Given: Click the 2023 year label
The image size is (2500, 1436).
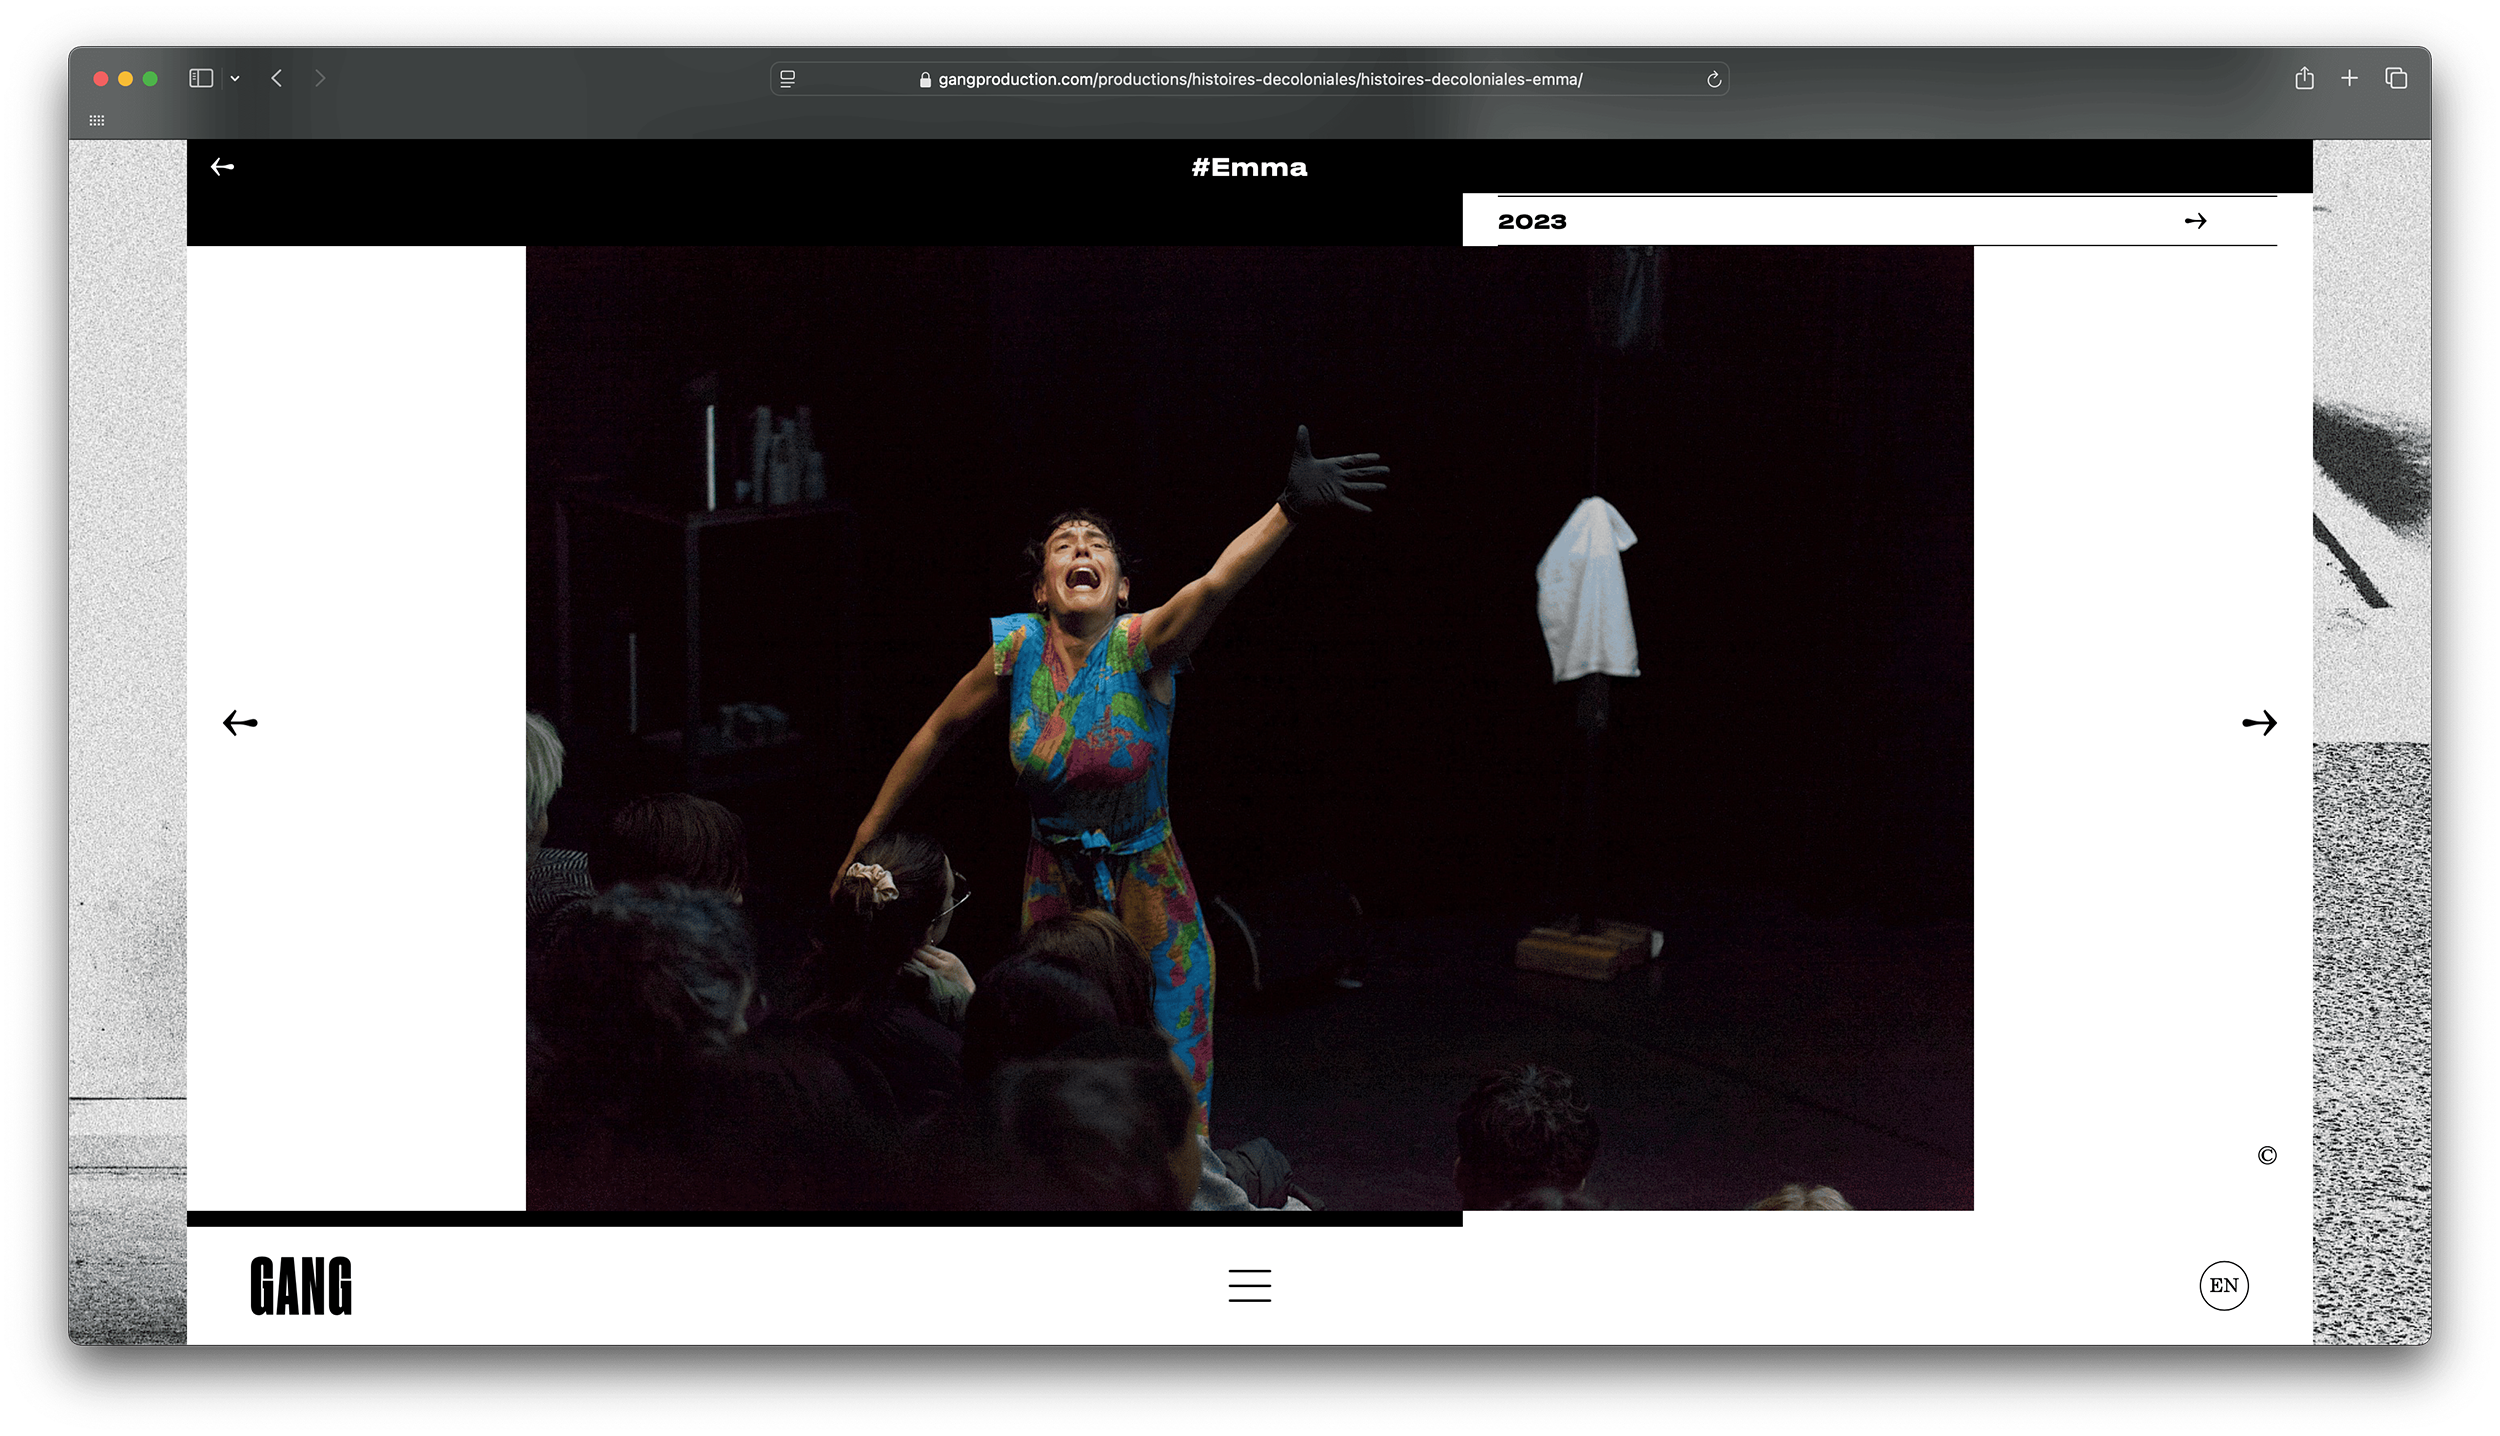Looking at the screenshot, I should [x=1532, y=222].
